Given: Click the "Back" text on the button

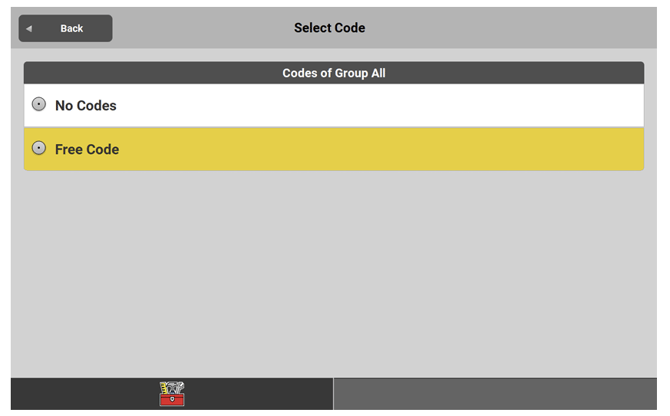Looking at the screenshot, I should (x=72, y=28).
